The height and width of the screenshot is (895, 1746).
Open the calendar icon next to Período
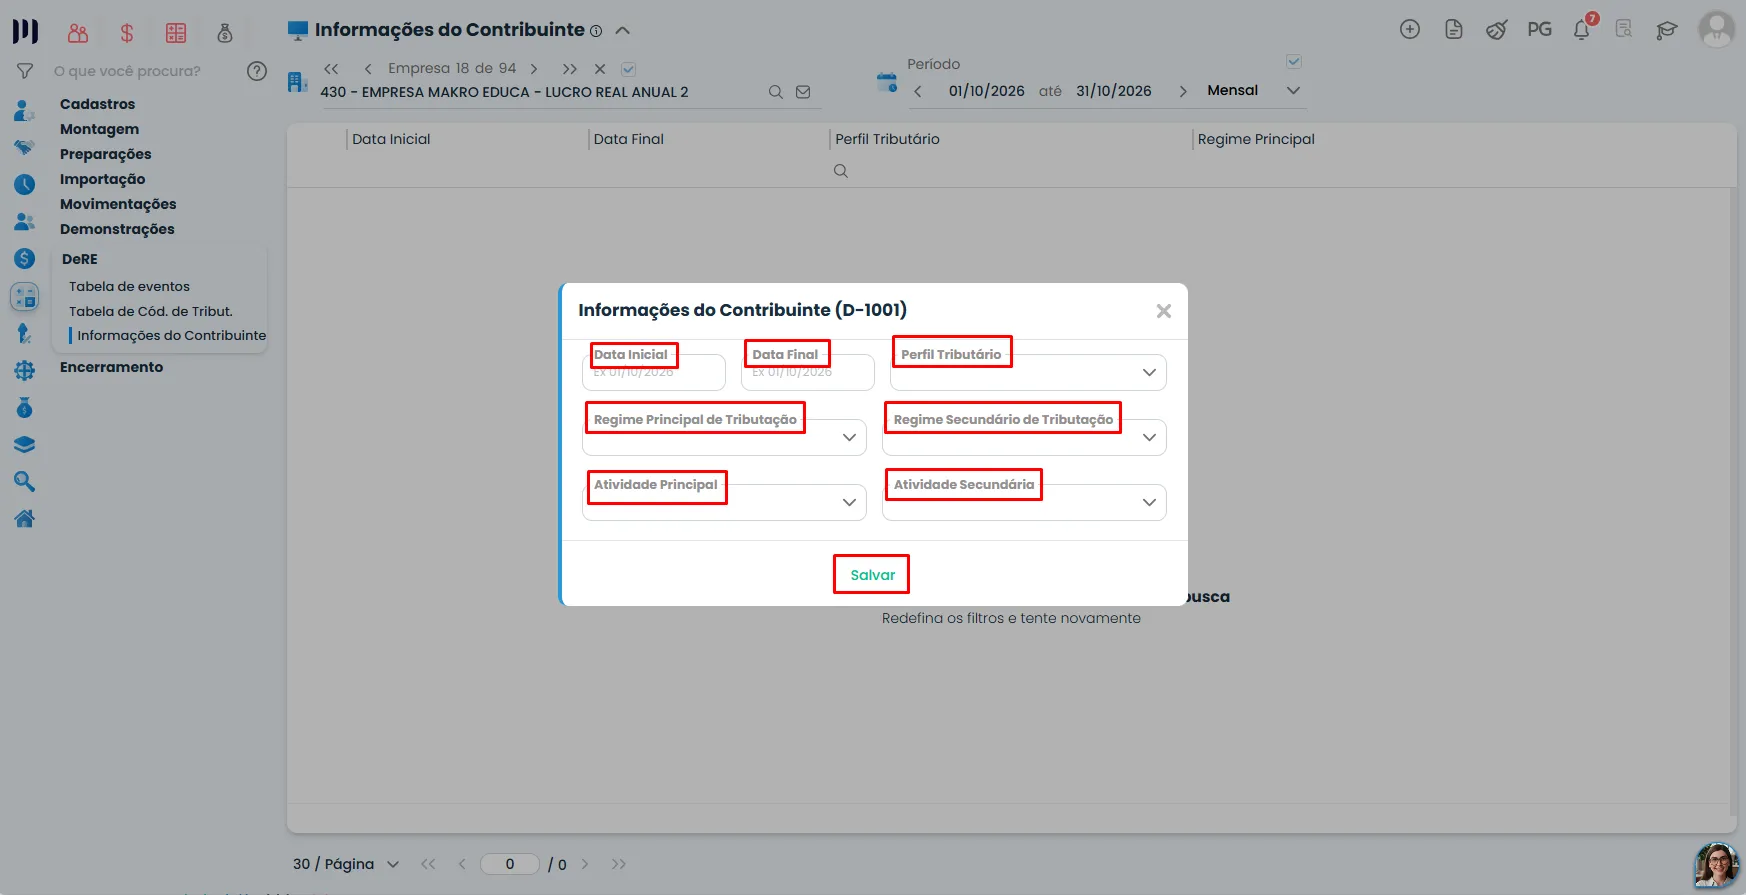(887, 82)
